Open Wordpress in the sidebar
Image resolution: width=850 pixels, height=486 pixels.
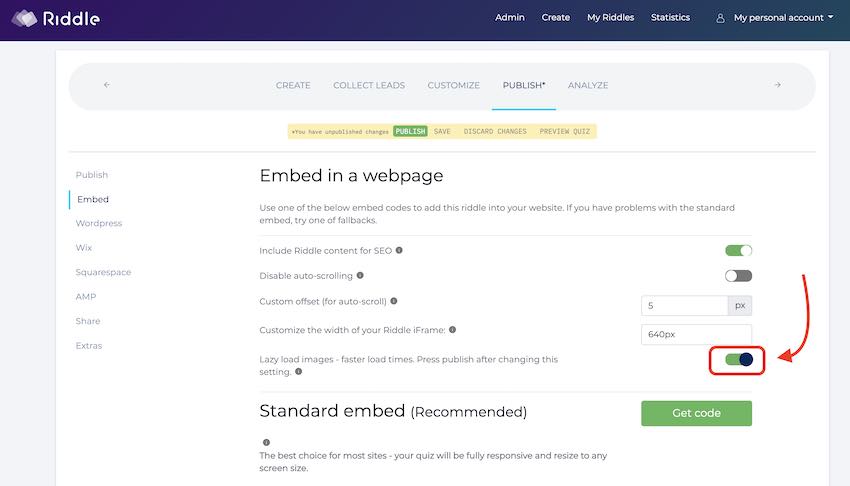pyautogui.click(x=99, y=224)
